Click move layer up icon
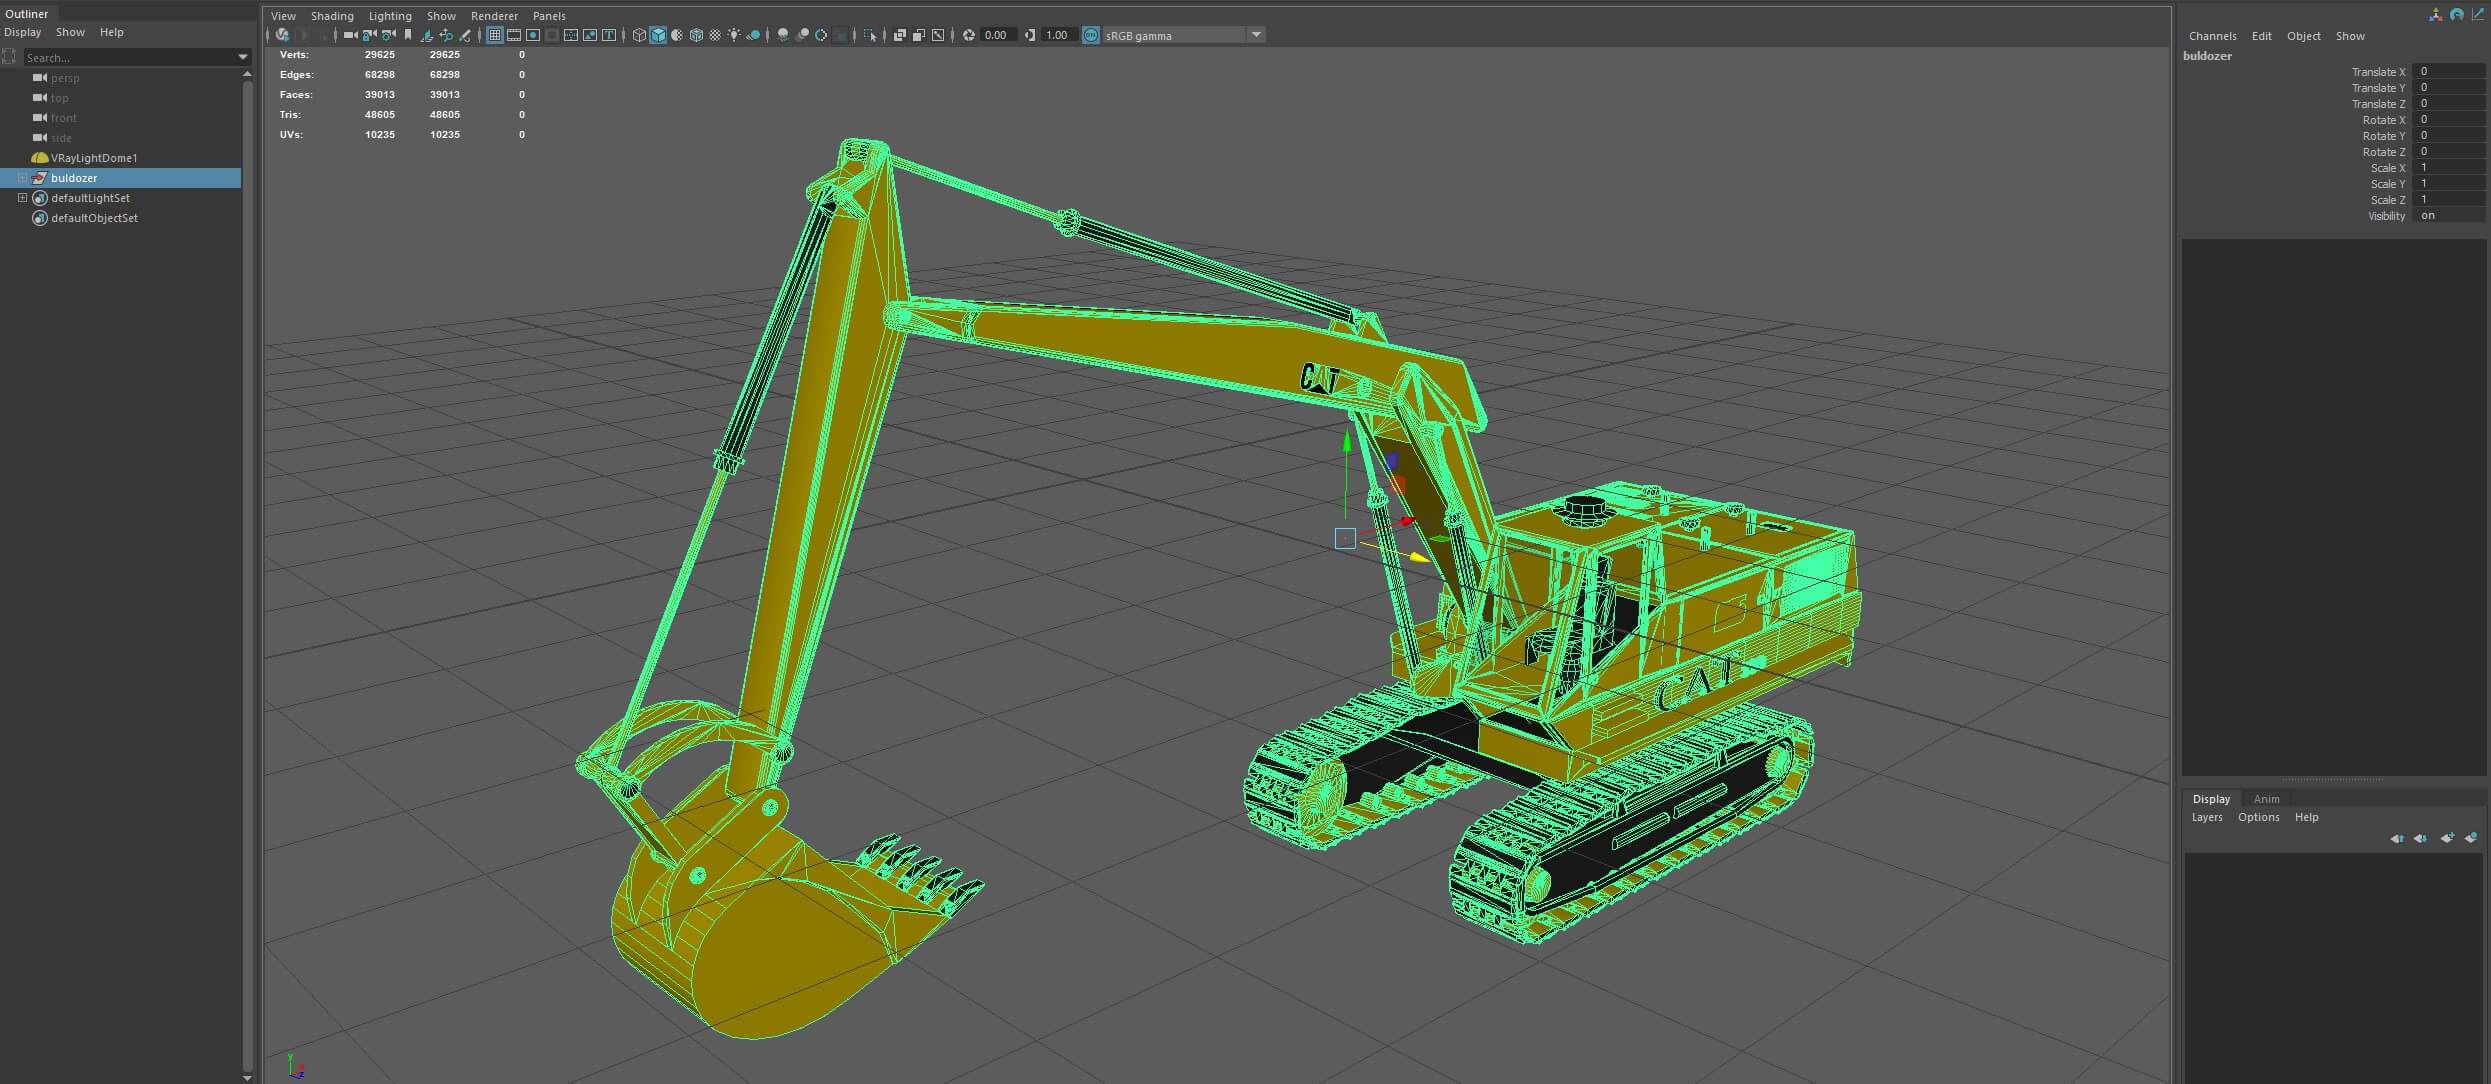Image resolution: width=2491 pixels, height=1084 pixels. 2397,838
